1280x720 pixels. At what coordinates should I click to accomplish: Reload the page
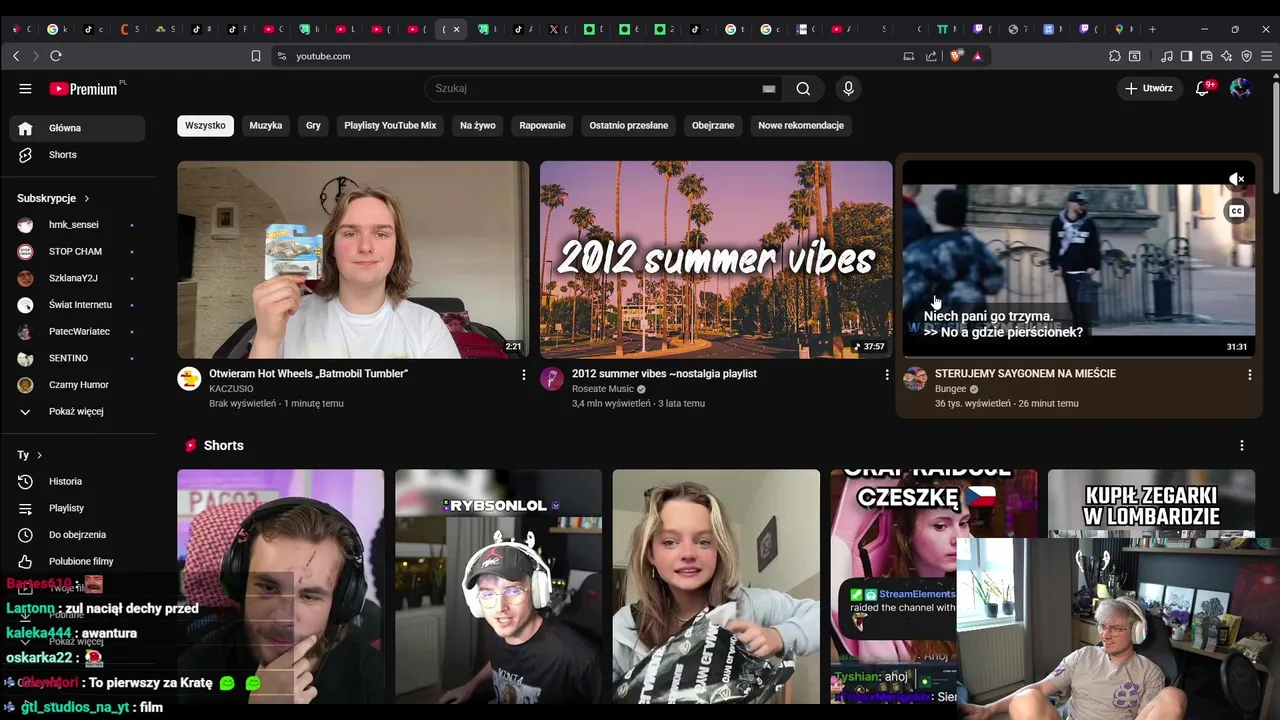55,56
